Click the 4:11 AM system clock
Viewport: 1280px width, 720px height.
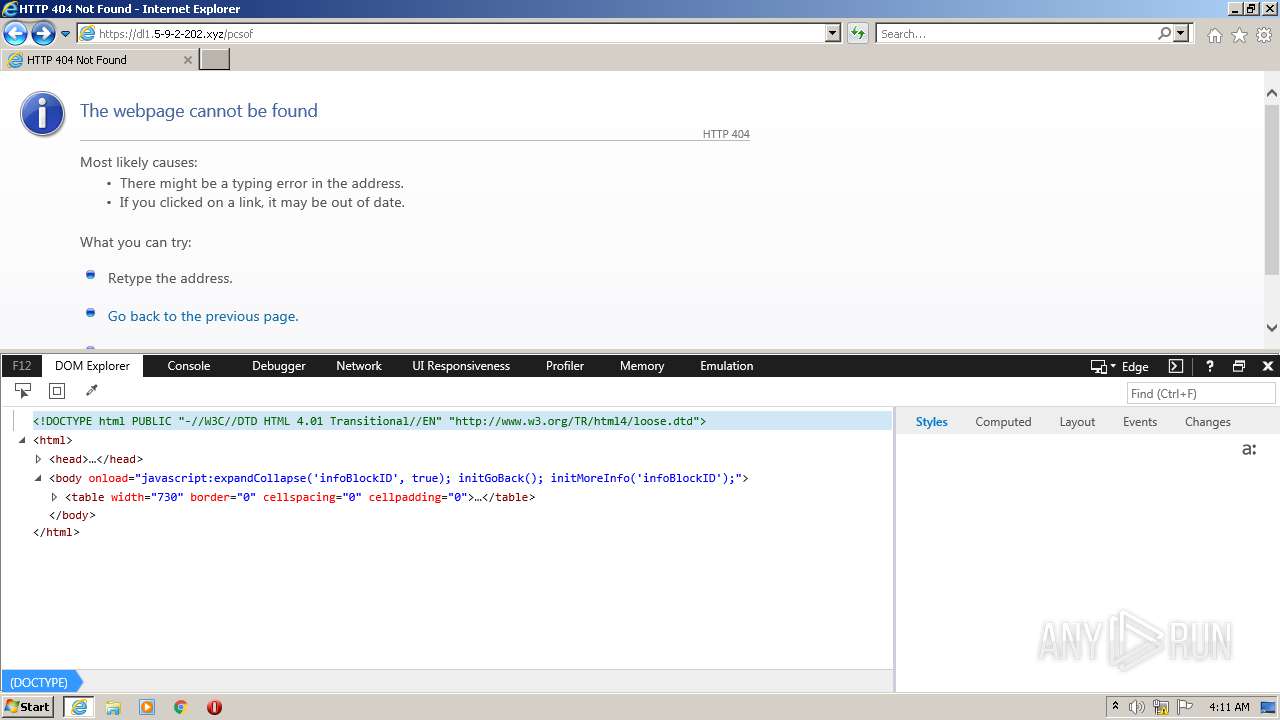click(x=1229, y=707)
